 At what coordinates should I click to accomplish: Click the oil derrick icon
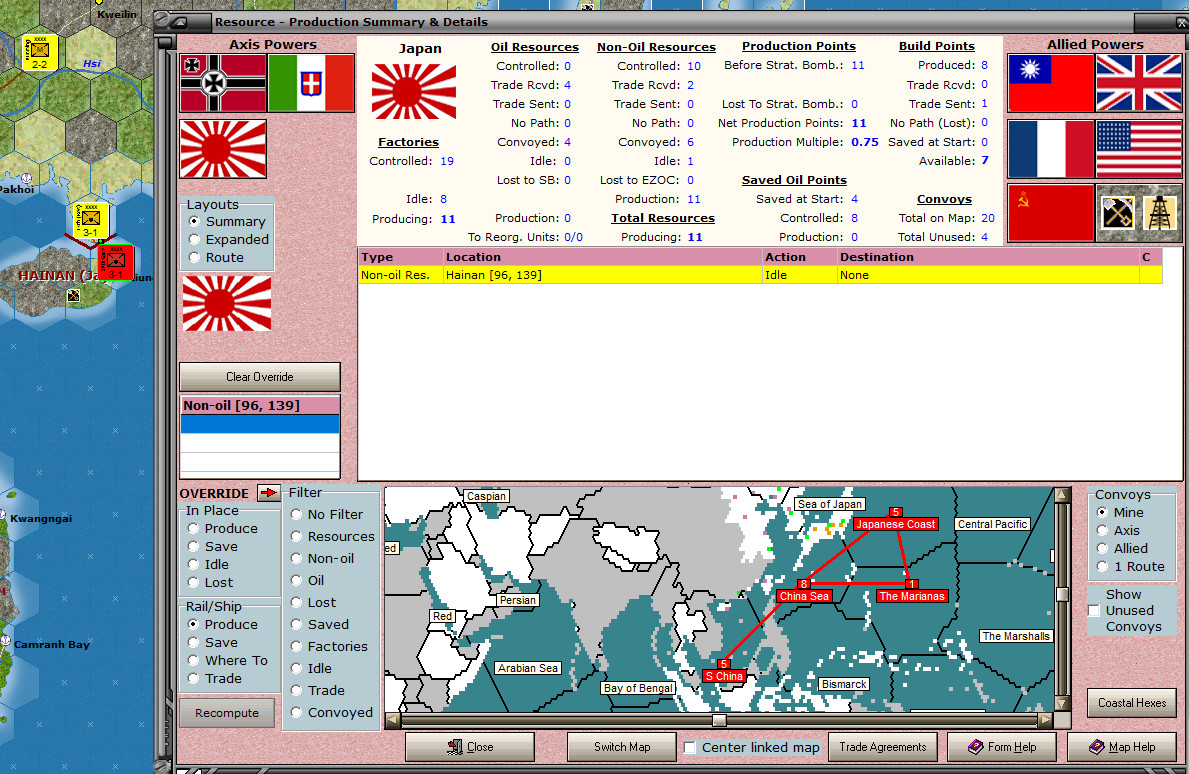(1161, 213)
